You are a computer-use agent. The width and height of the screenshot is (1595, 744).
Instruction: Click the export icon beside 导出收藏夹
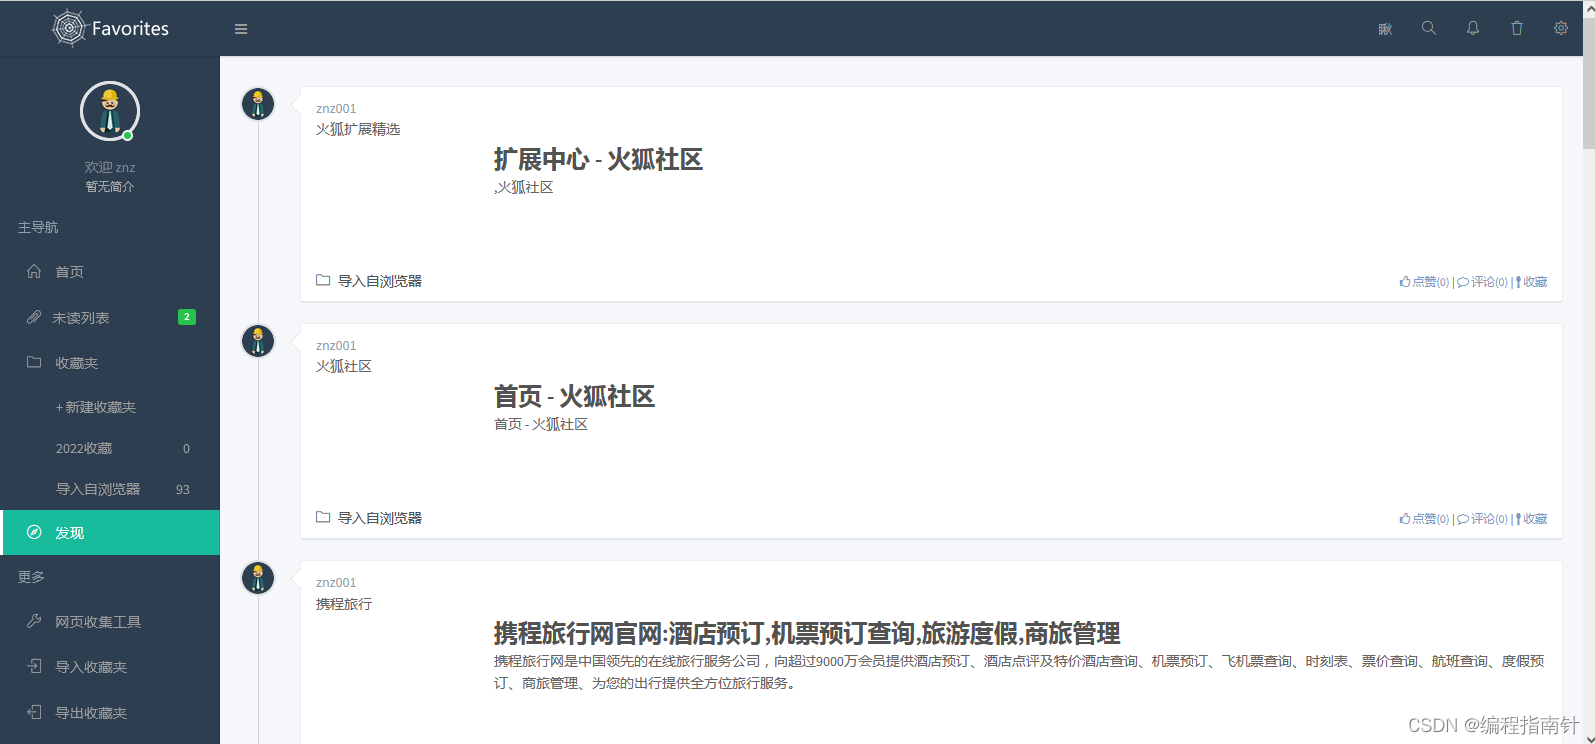coord(34,712)
